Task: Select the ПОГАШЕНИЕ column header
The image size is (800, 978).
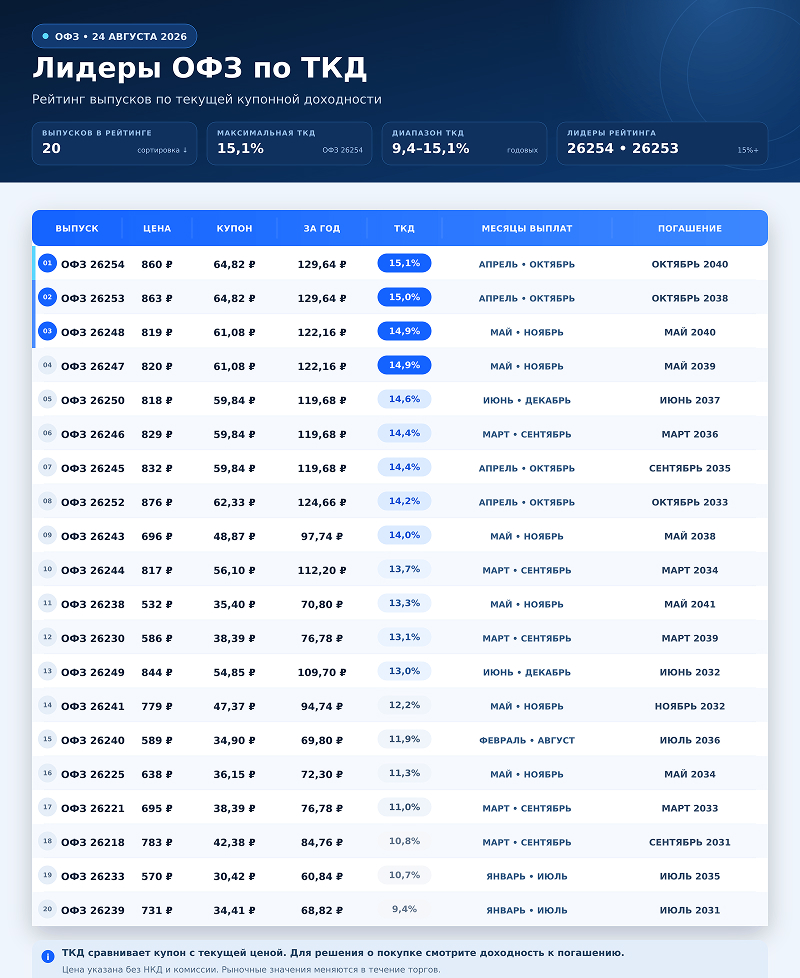Action: [690, 228]
